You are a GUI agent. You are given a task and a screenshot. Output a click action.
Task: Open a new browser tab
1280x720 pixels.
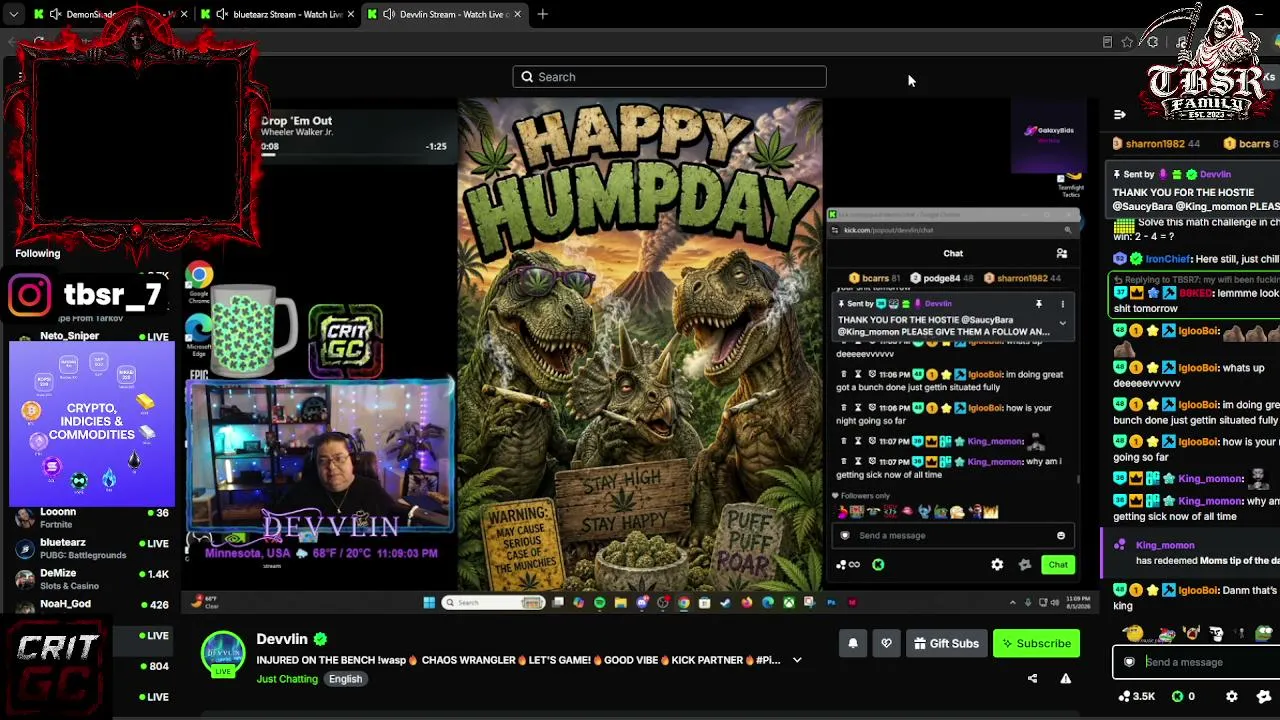542,14
